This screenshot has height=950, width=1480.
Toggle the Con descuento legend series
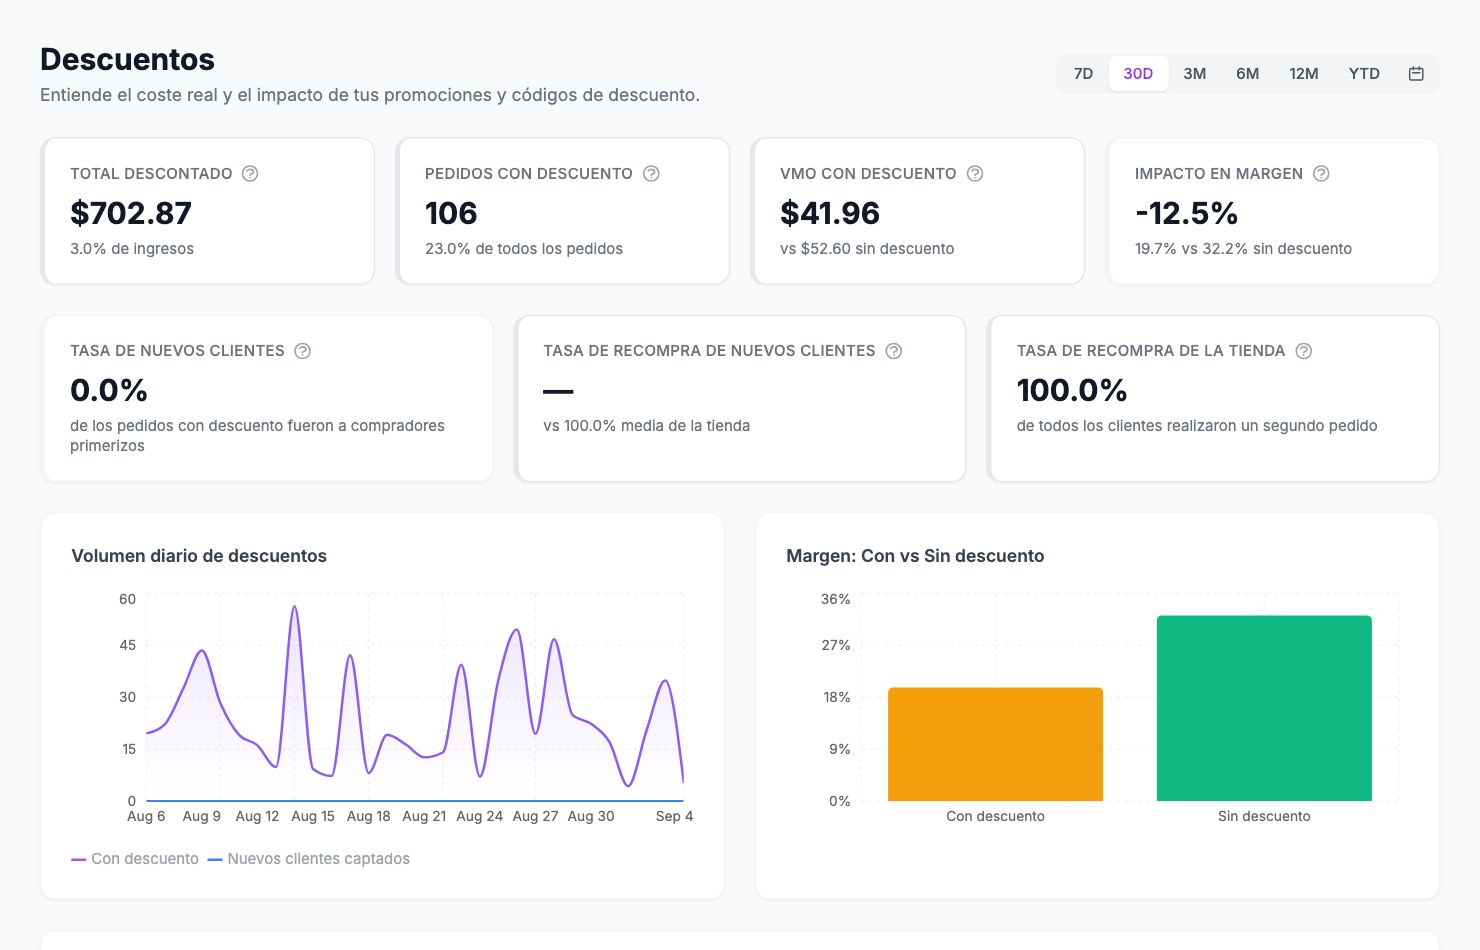pos(135,859)
